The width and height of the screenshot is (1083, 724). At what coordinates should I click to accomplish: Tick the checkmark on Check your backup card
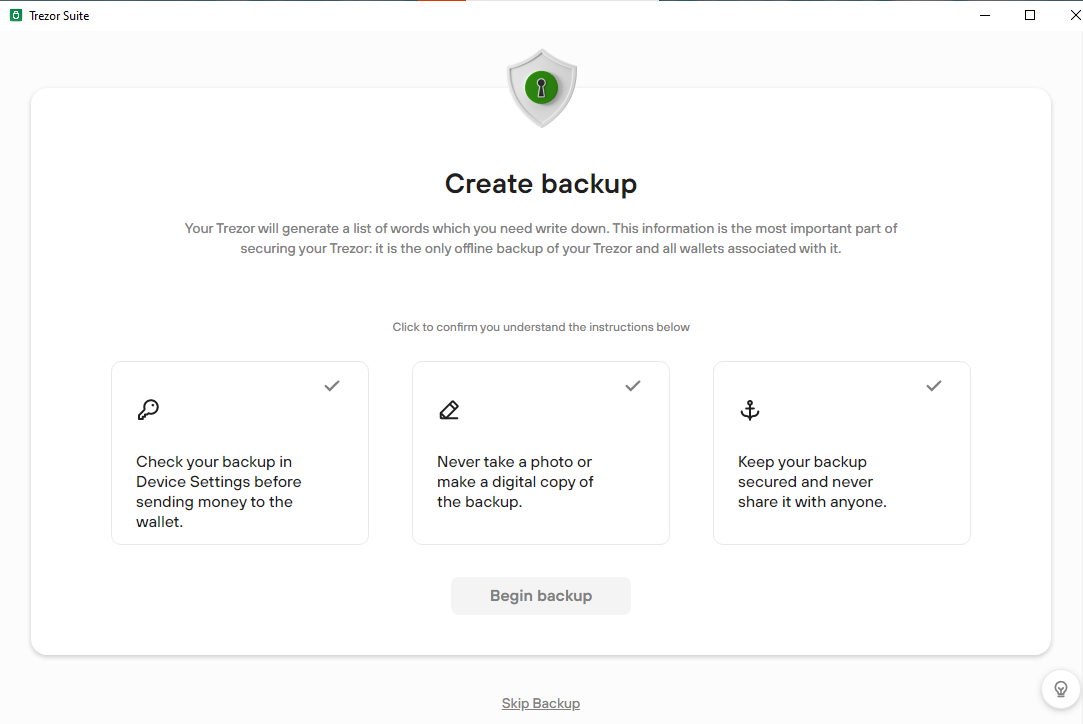tap(332, 385)
